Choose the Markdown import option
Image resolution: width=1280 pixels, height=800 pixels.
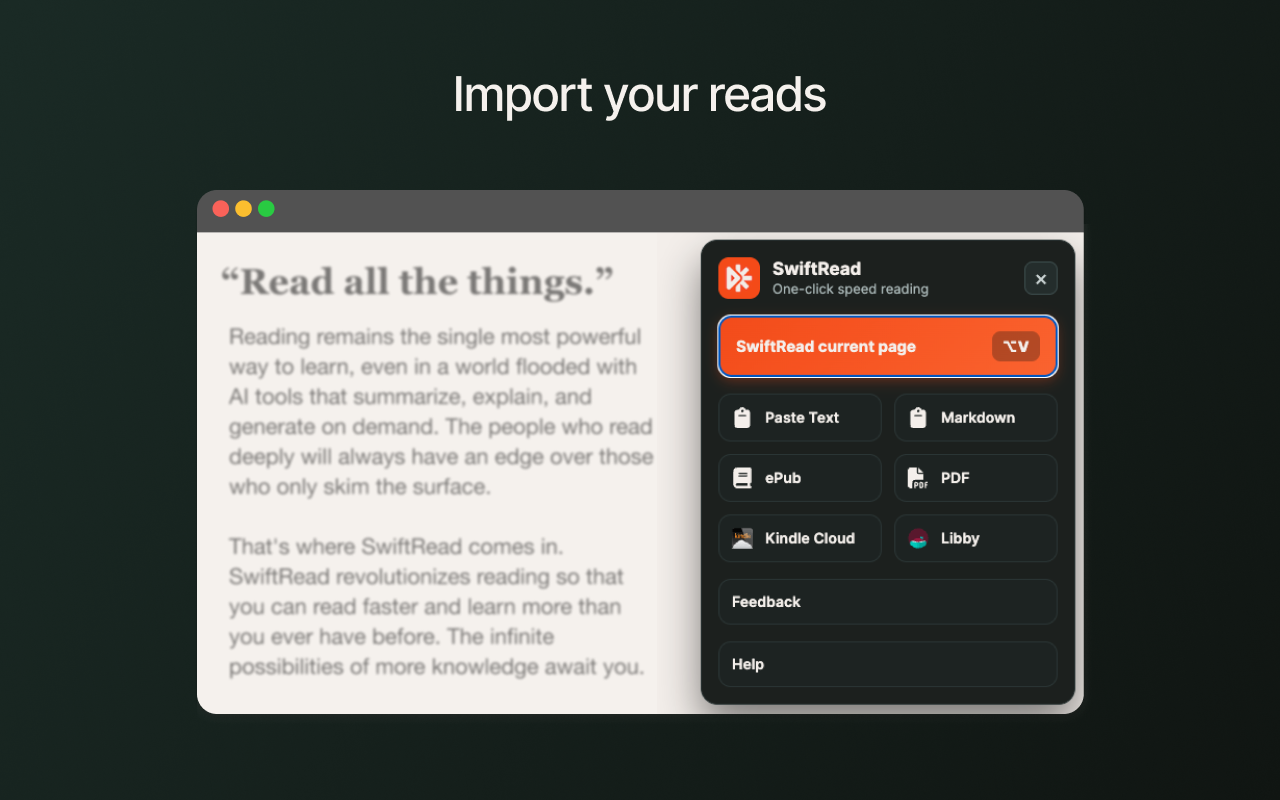(976, 418)
